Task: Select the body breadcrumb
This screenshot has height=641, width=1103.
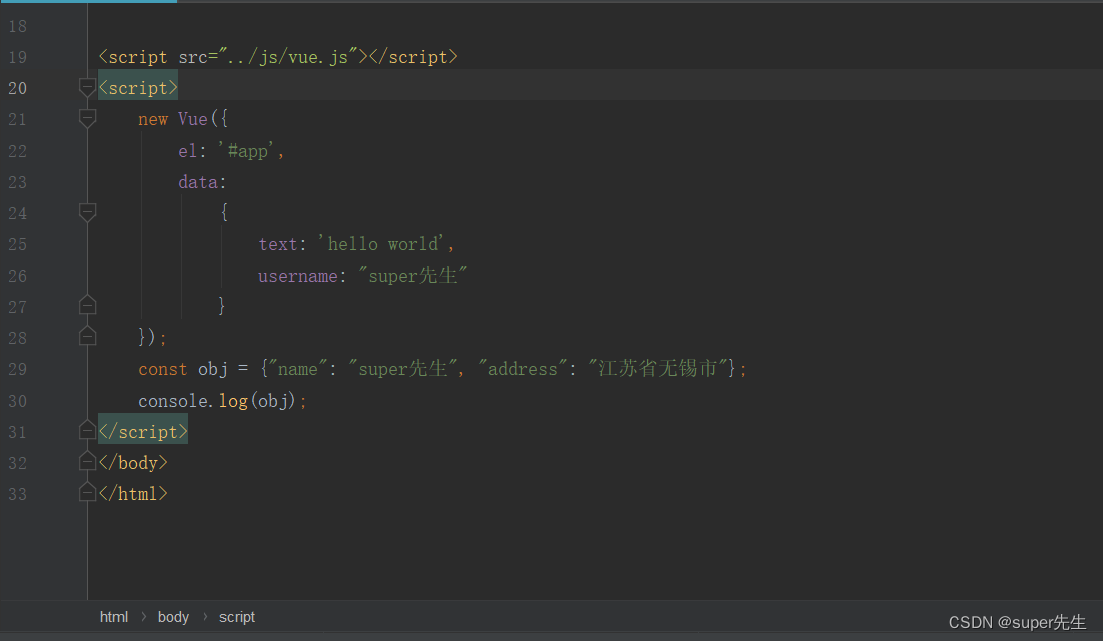Action: (173, 617)
